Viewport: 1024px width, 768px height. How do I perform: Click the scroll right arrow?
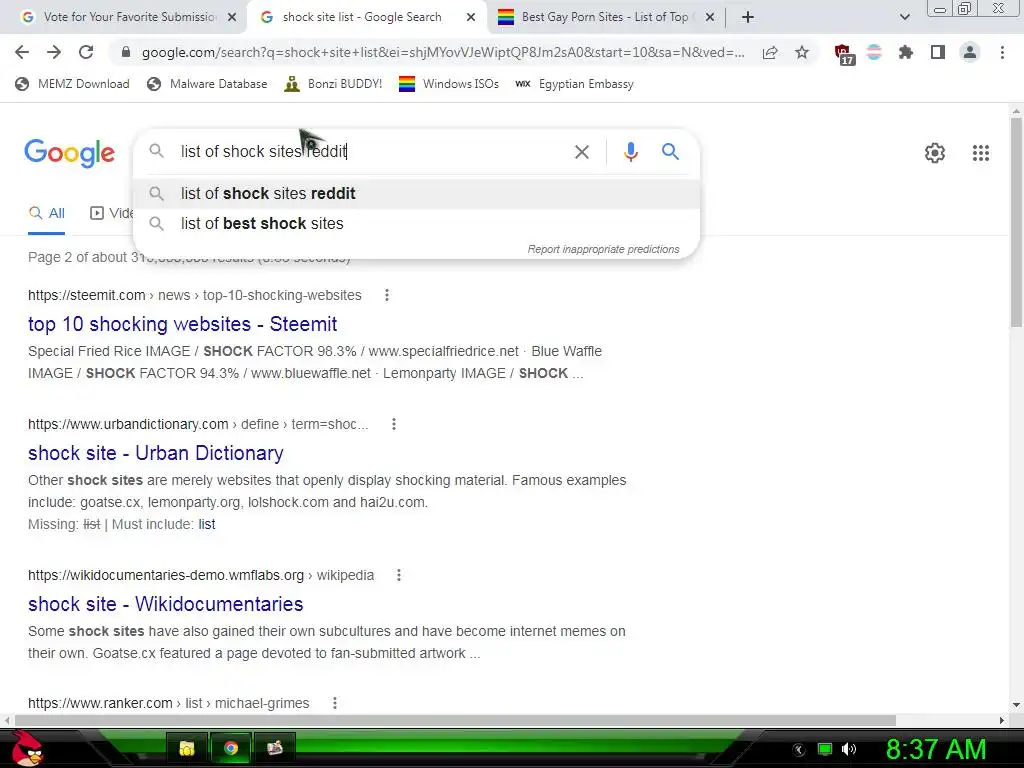1002,720
